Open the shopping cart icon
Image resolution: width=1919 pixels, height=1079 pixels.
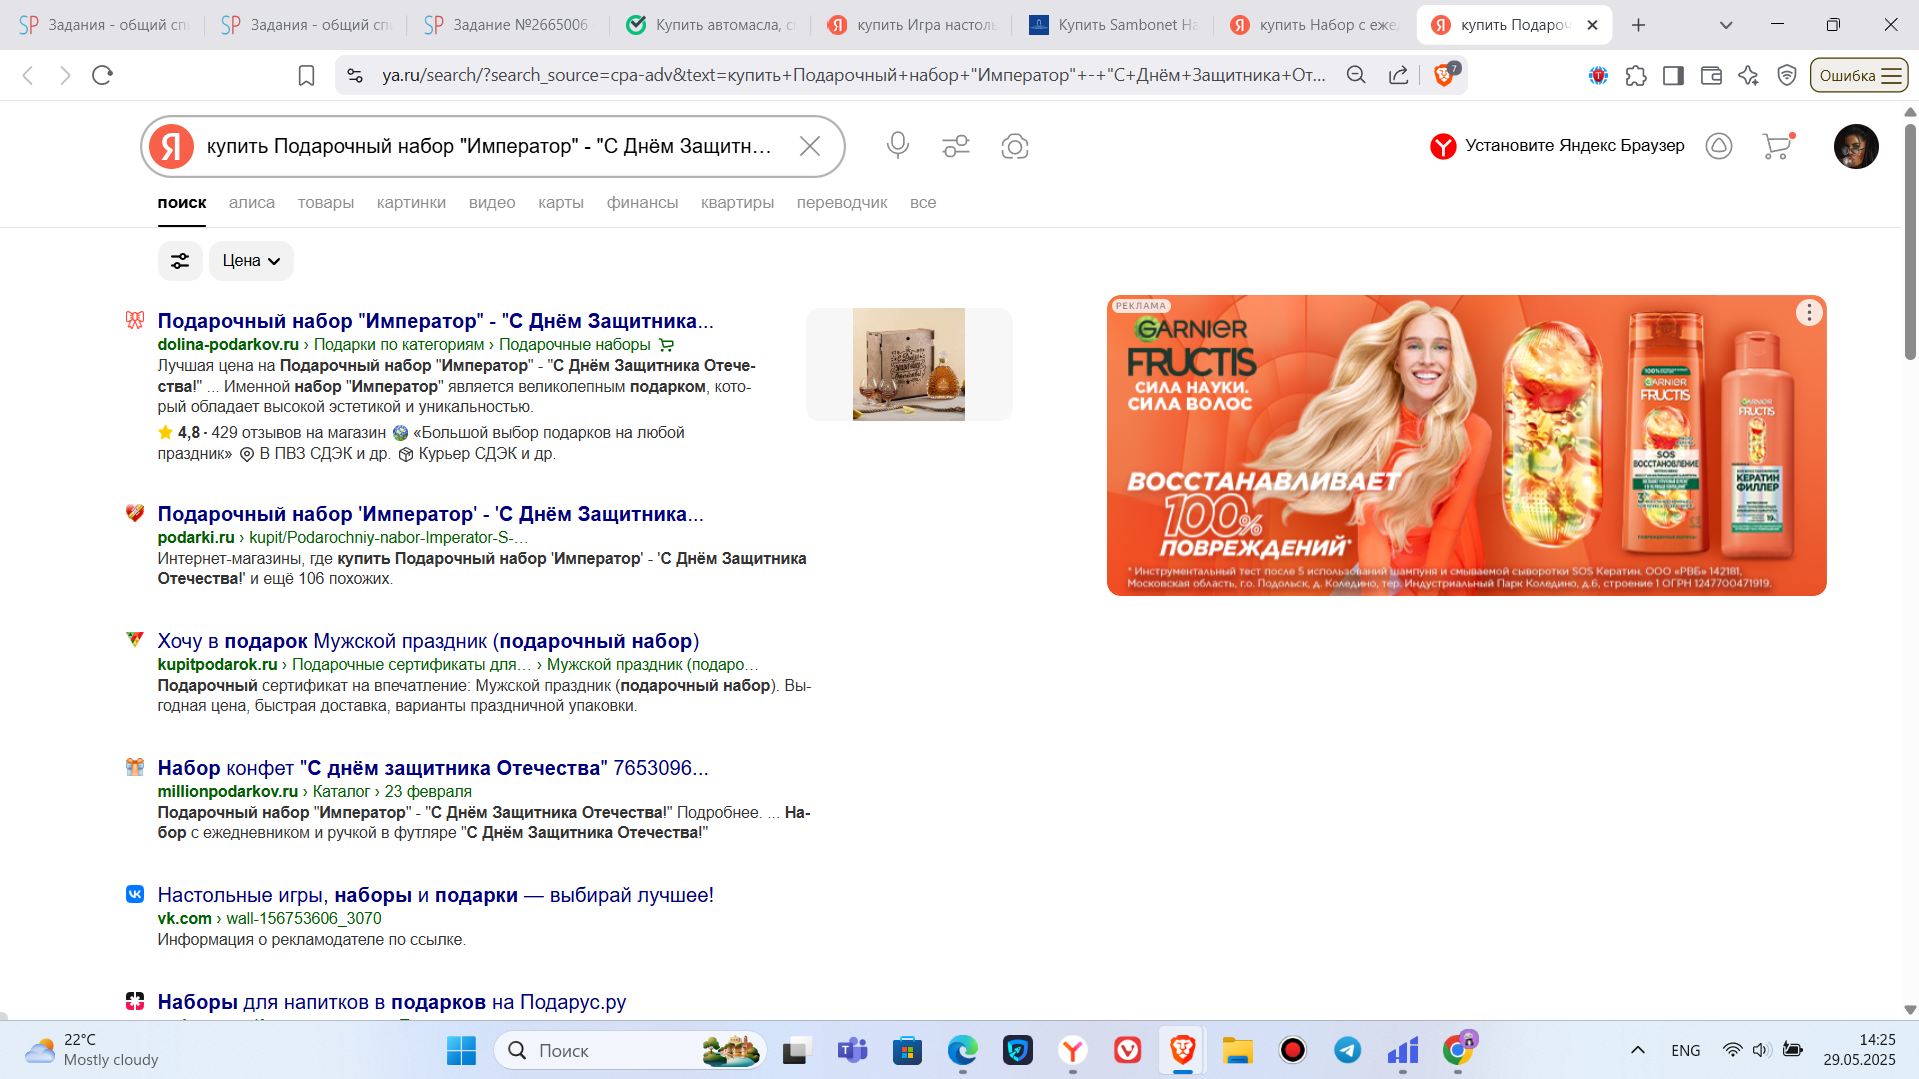(1777, 146)
